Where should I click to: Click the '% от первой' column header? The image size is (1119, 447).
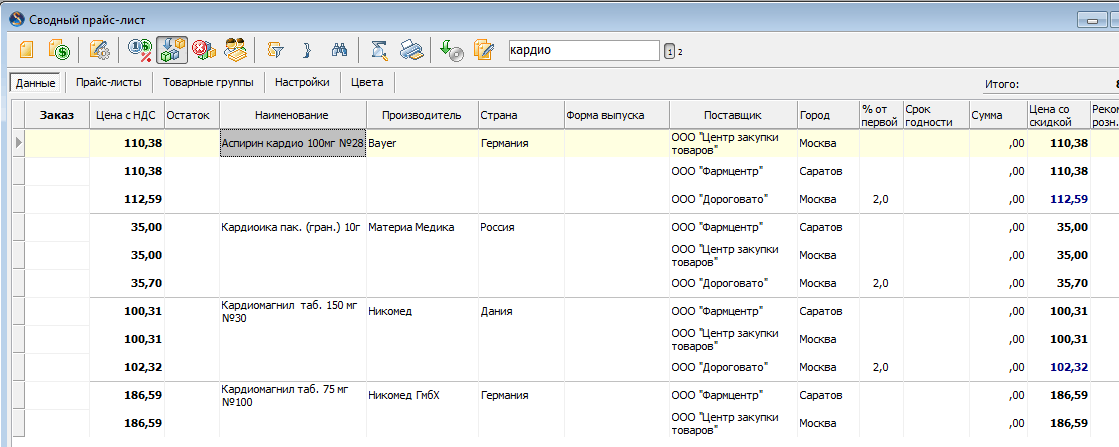click(x=881, y=115)
